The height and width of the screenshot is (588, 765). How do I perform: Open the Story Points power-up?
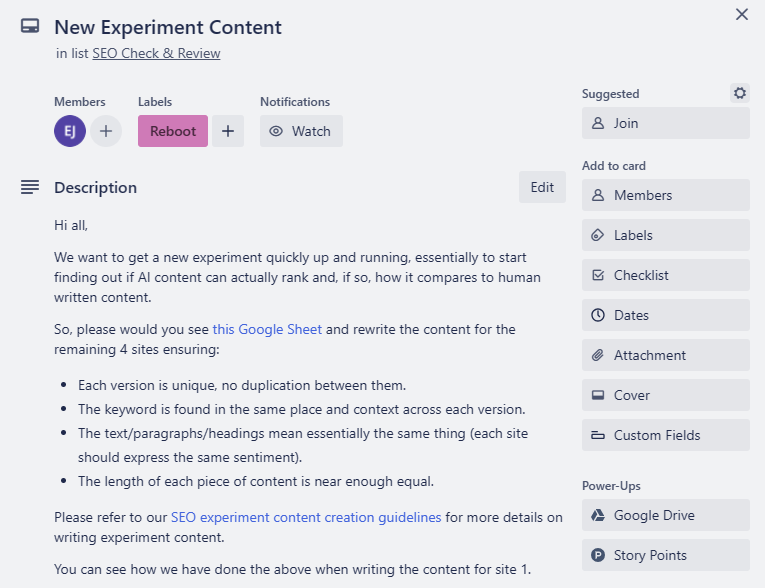[x=665, y=555]
